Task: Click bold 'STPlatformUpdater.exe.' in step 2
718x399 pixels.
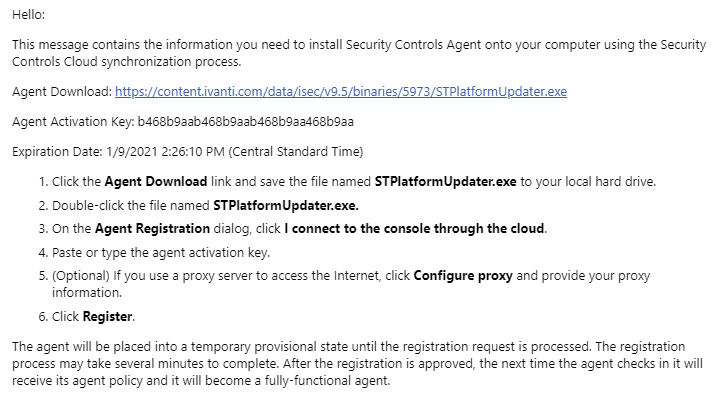Action: pos(286,206)
